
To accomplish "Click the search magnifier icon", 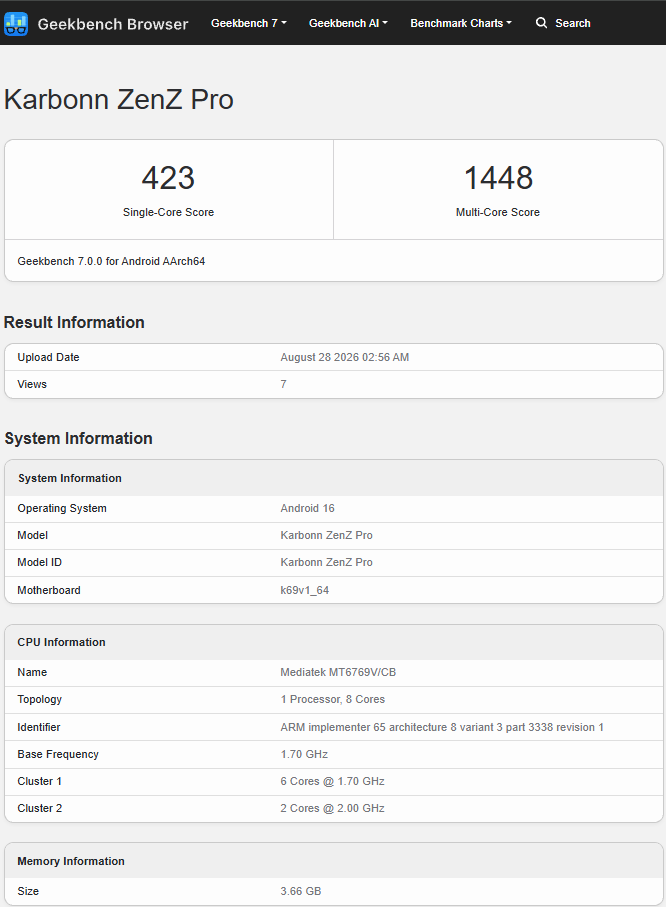I will [x=541, y=23].
